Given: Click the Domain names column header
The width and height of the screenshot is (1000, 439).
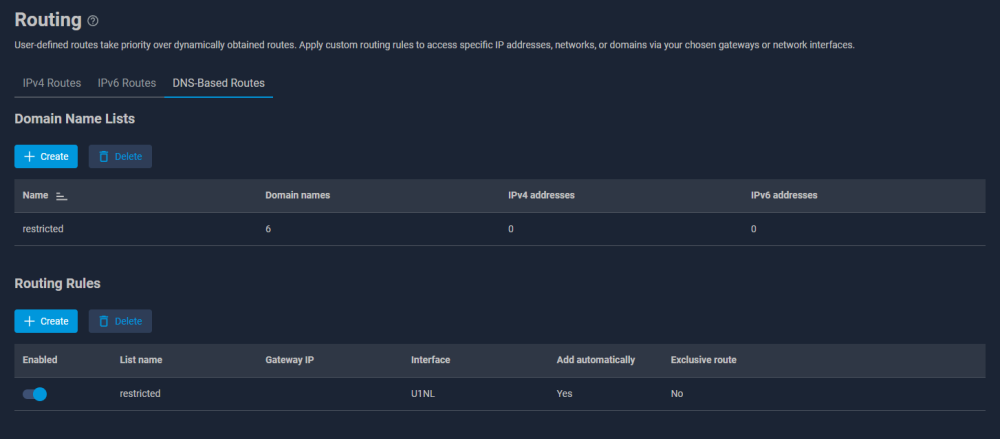Looking at the screenshot, I should 297,195.
